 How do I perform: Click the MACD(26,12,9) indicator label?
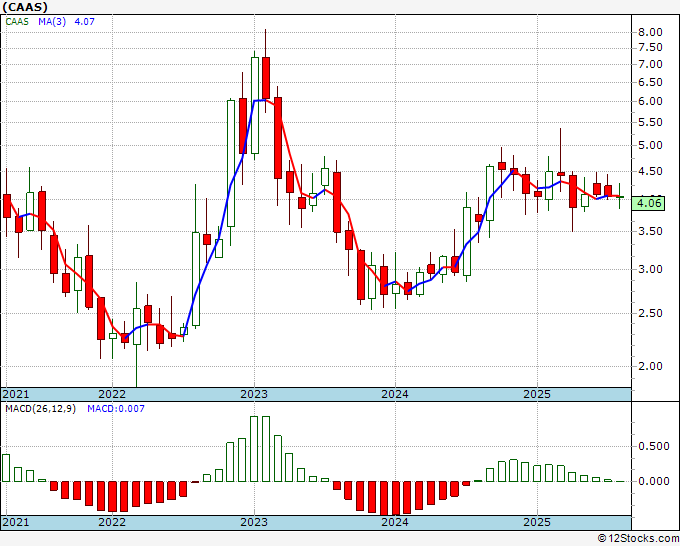point(40,409)
